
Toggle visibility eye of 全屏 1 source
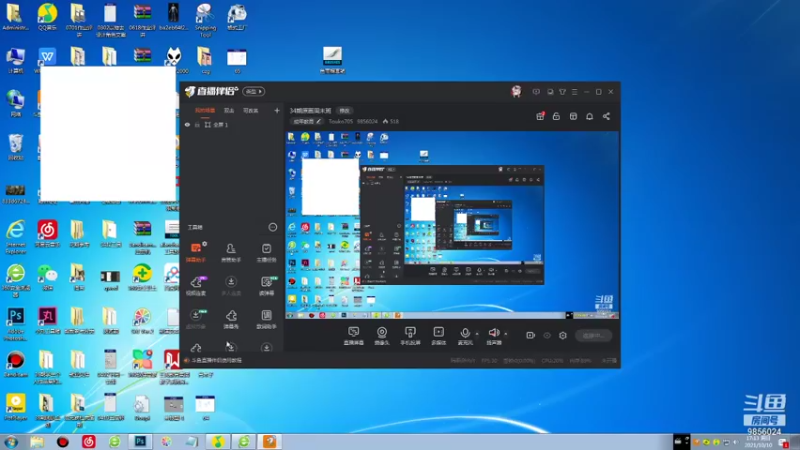pyautogui.click(x=187, y=124)
